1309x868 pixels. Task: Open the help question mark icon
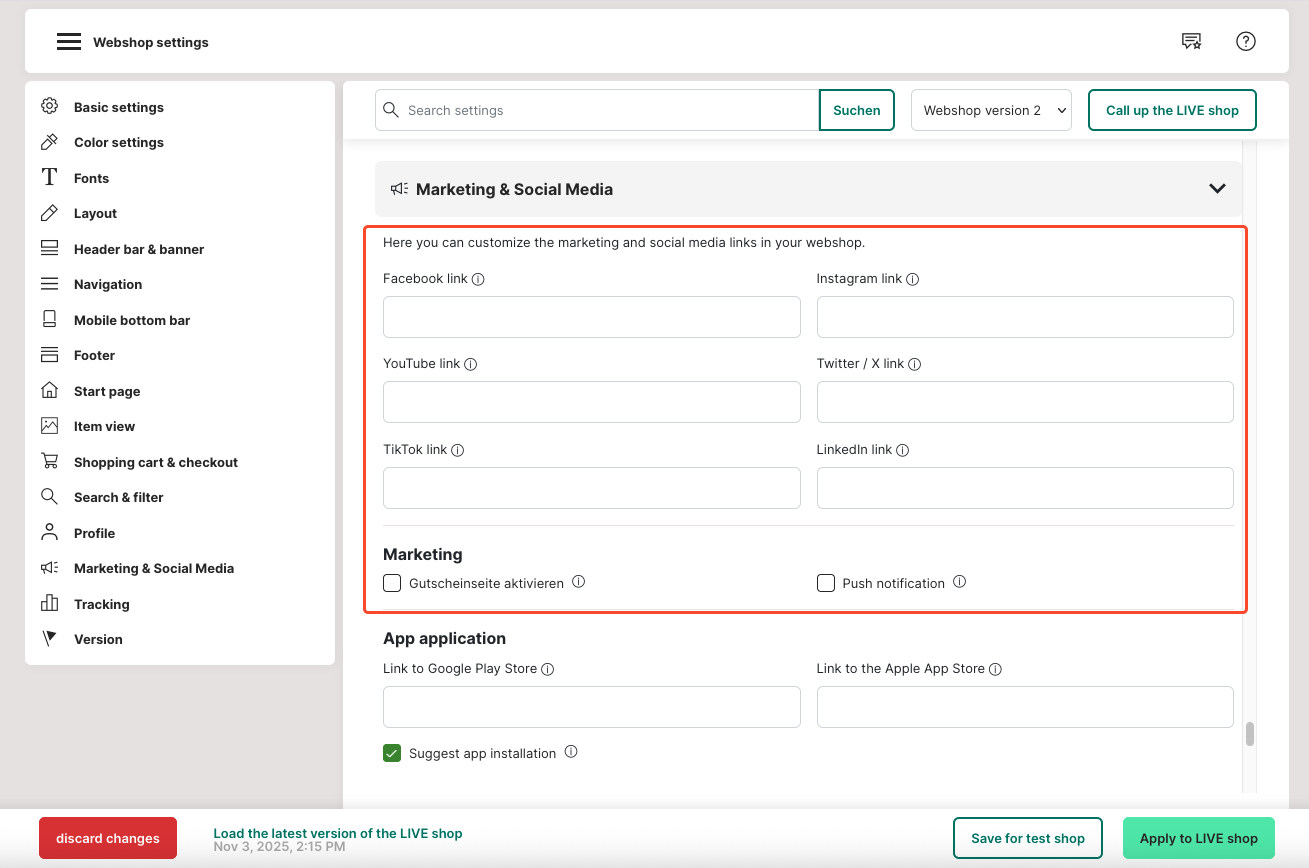(x=1245, y=41)
